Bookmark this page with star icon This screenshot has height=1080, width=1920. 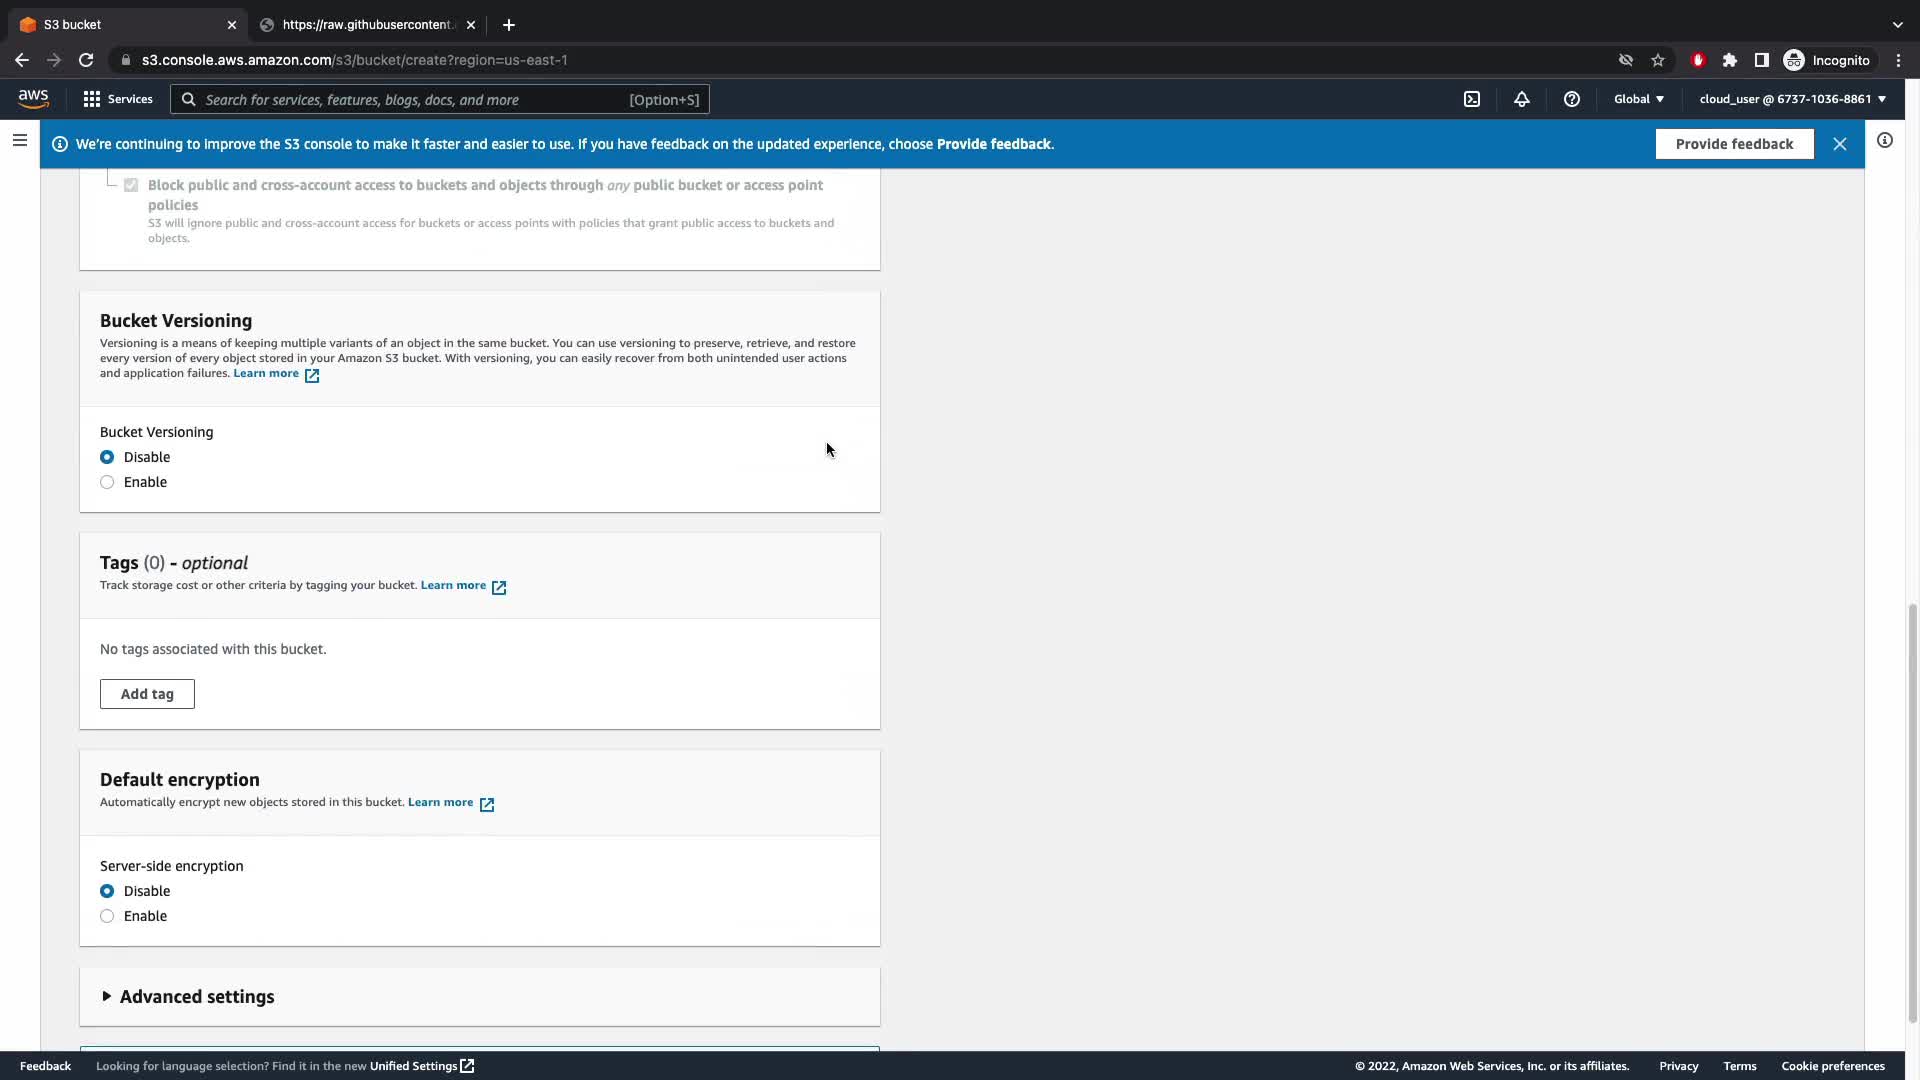(1658, 60)
